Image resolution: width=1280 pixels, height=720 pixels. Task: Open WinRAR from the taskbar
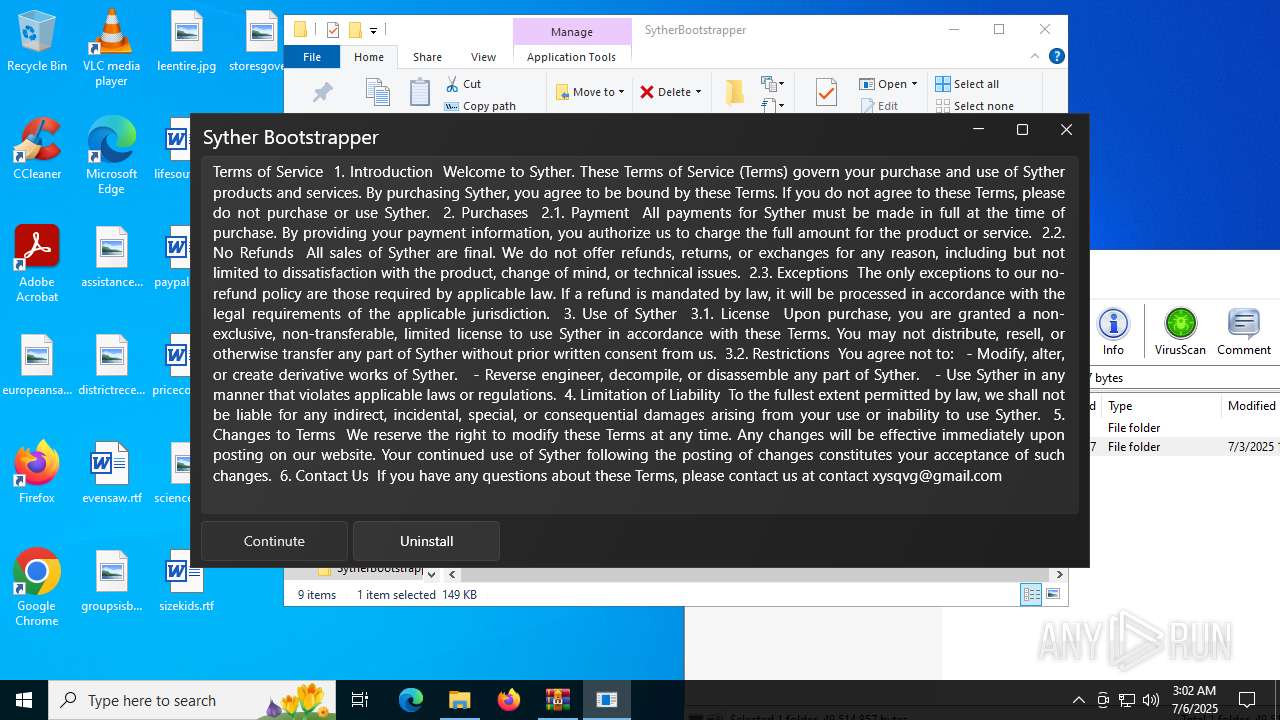(x=557, y=700)
